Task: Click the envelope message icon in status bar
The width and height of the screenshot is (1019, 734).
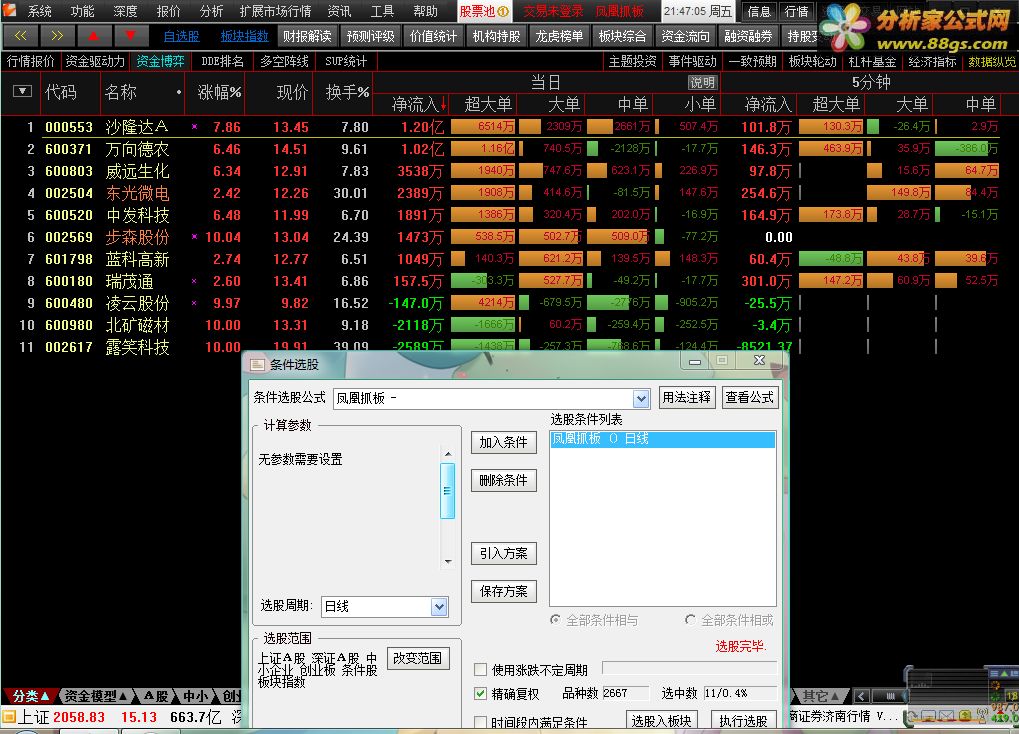Action: coord(946,716)
